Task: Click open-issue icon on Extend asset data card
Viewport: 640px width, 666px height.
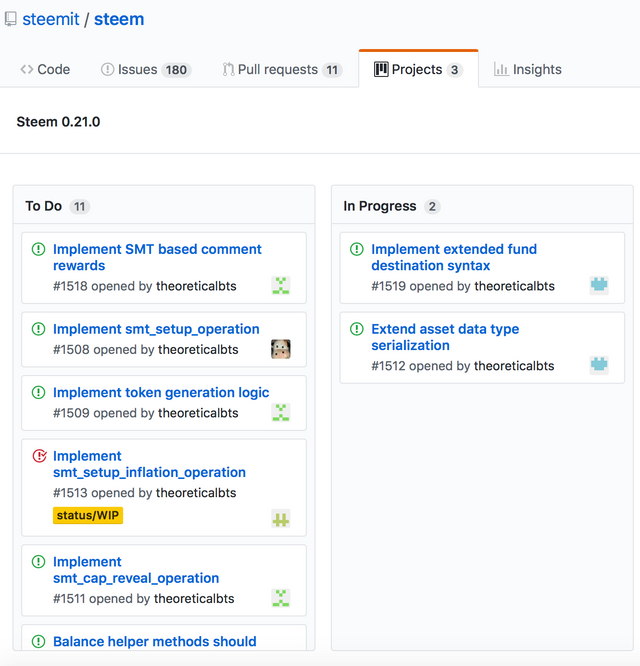Action: tap(357, 329)
